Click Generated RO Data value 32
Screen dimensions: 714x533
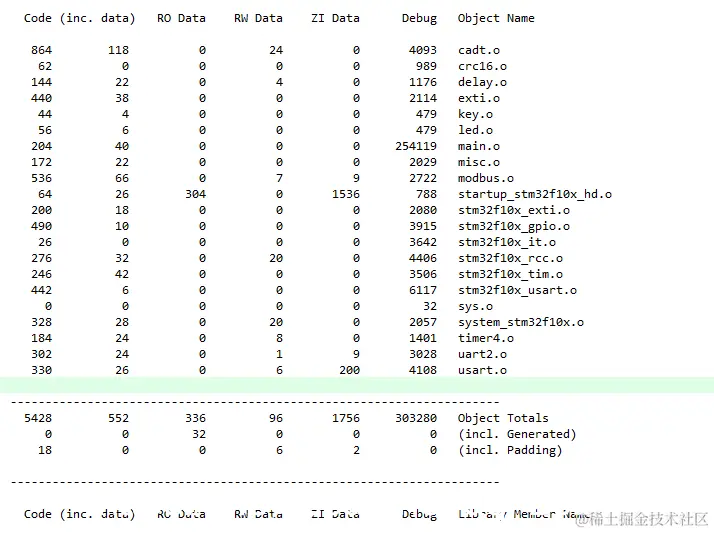point(199,434)
